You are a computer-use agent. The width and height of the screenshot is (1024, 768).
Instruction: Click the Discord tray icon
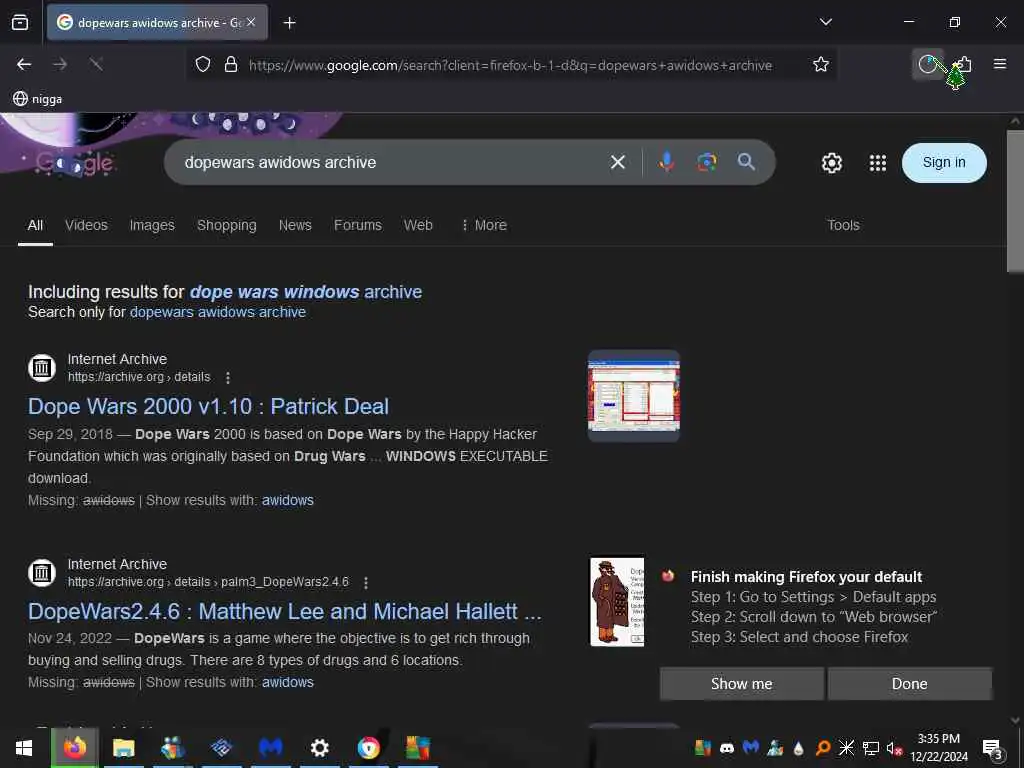point(726,748)
